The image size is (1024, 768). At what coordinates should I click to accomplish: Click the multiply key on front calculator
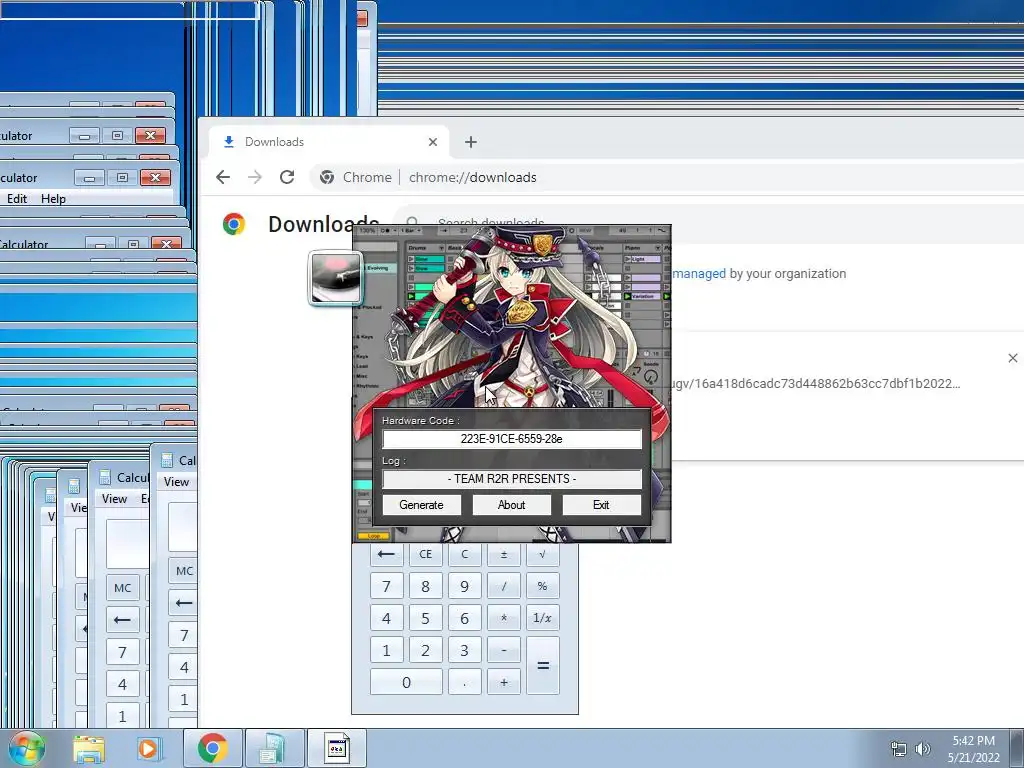(x=504, y=618)
